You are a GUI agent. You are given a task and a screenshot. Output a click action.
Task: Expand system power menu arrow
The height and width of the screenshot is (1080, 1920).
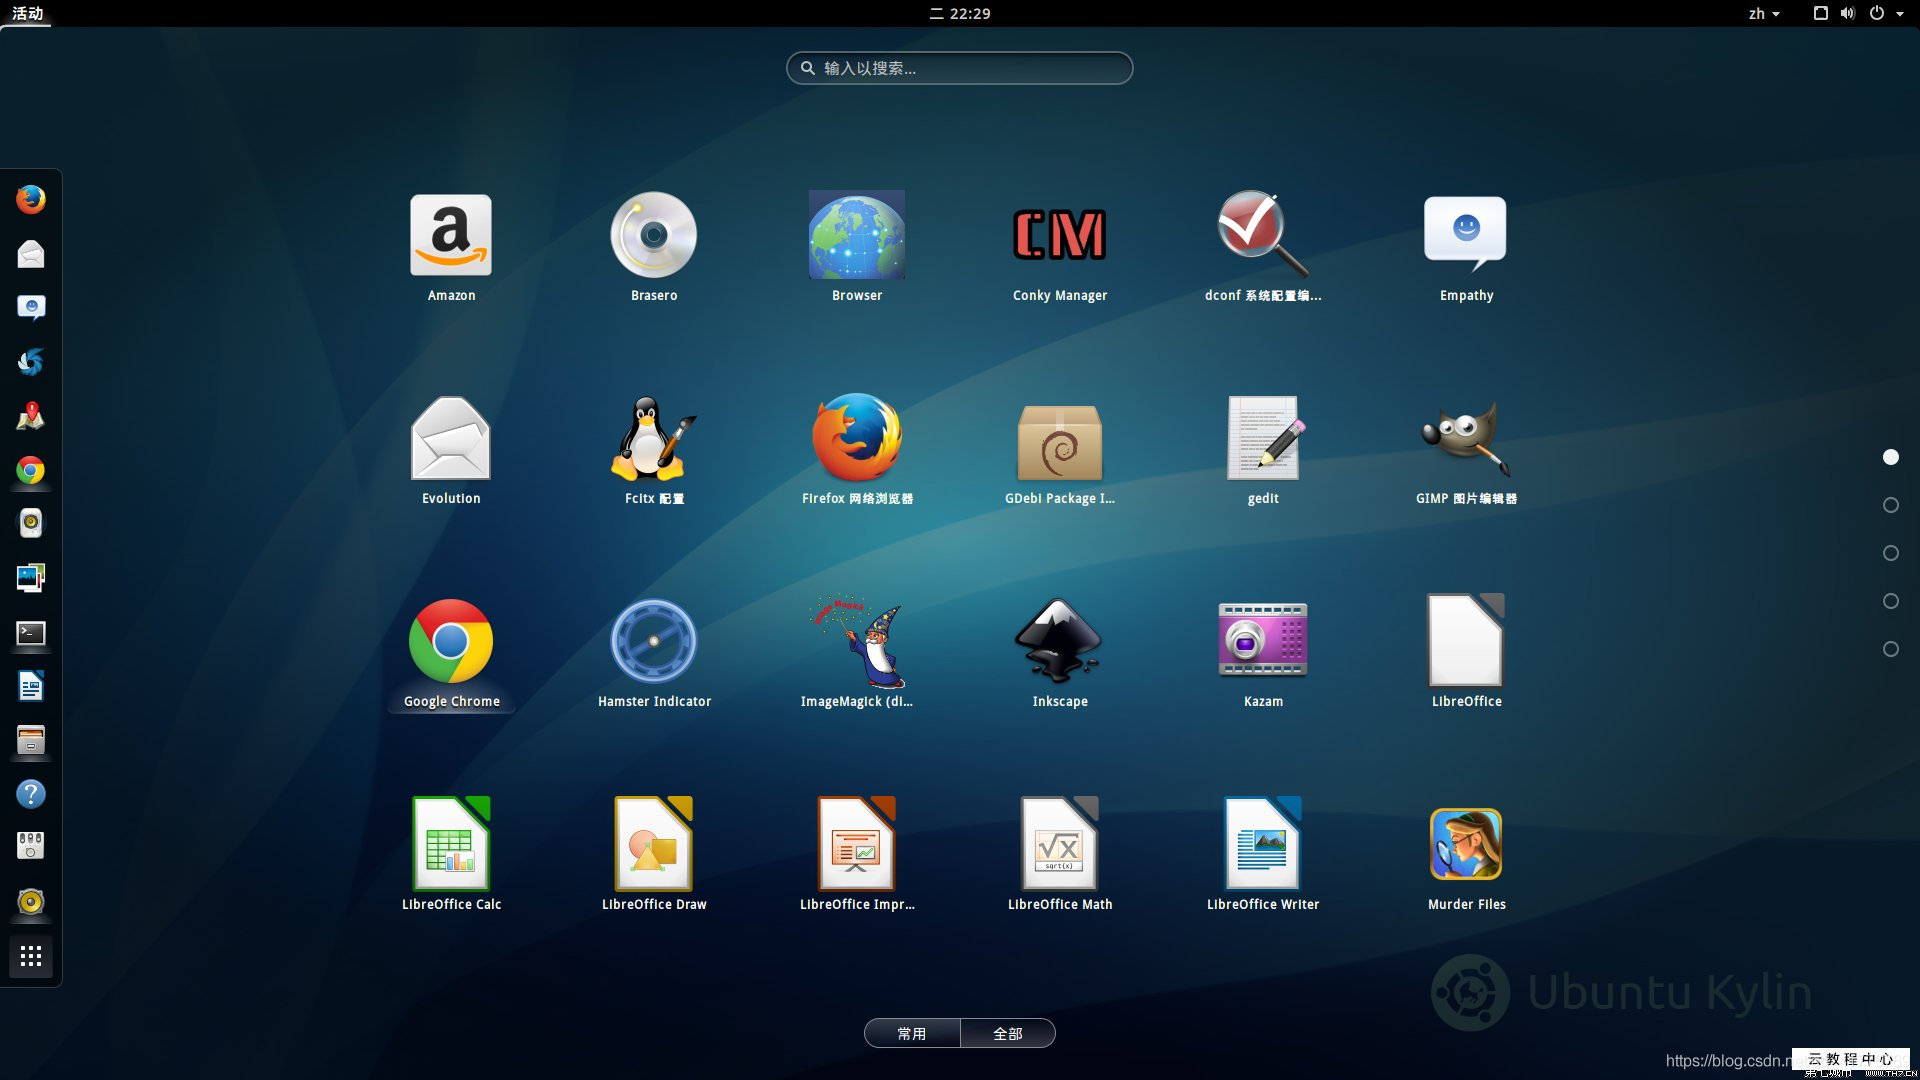tap(1899, 13)
